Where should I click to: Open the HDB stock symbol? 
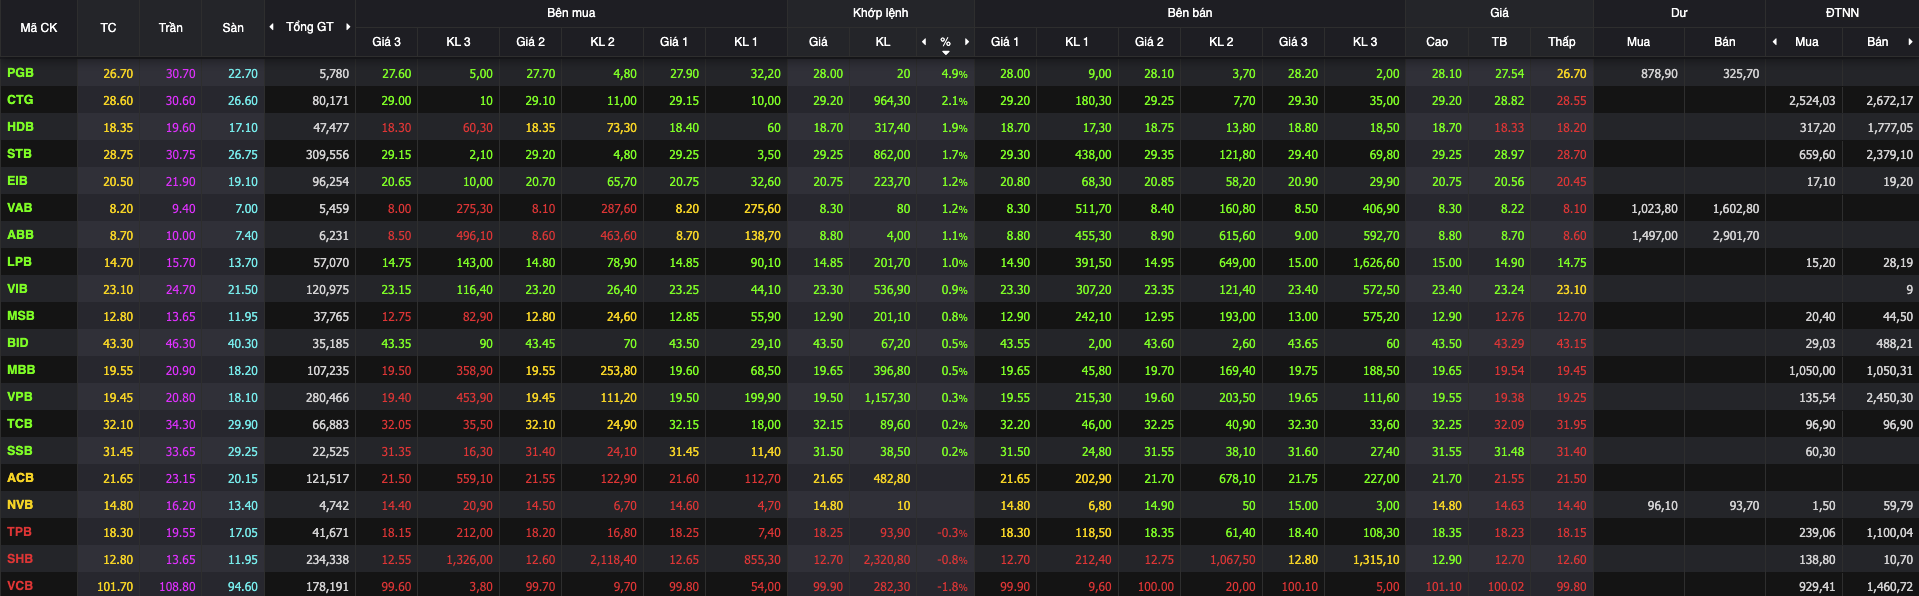tap(20, 127)
